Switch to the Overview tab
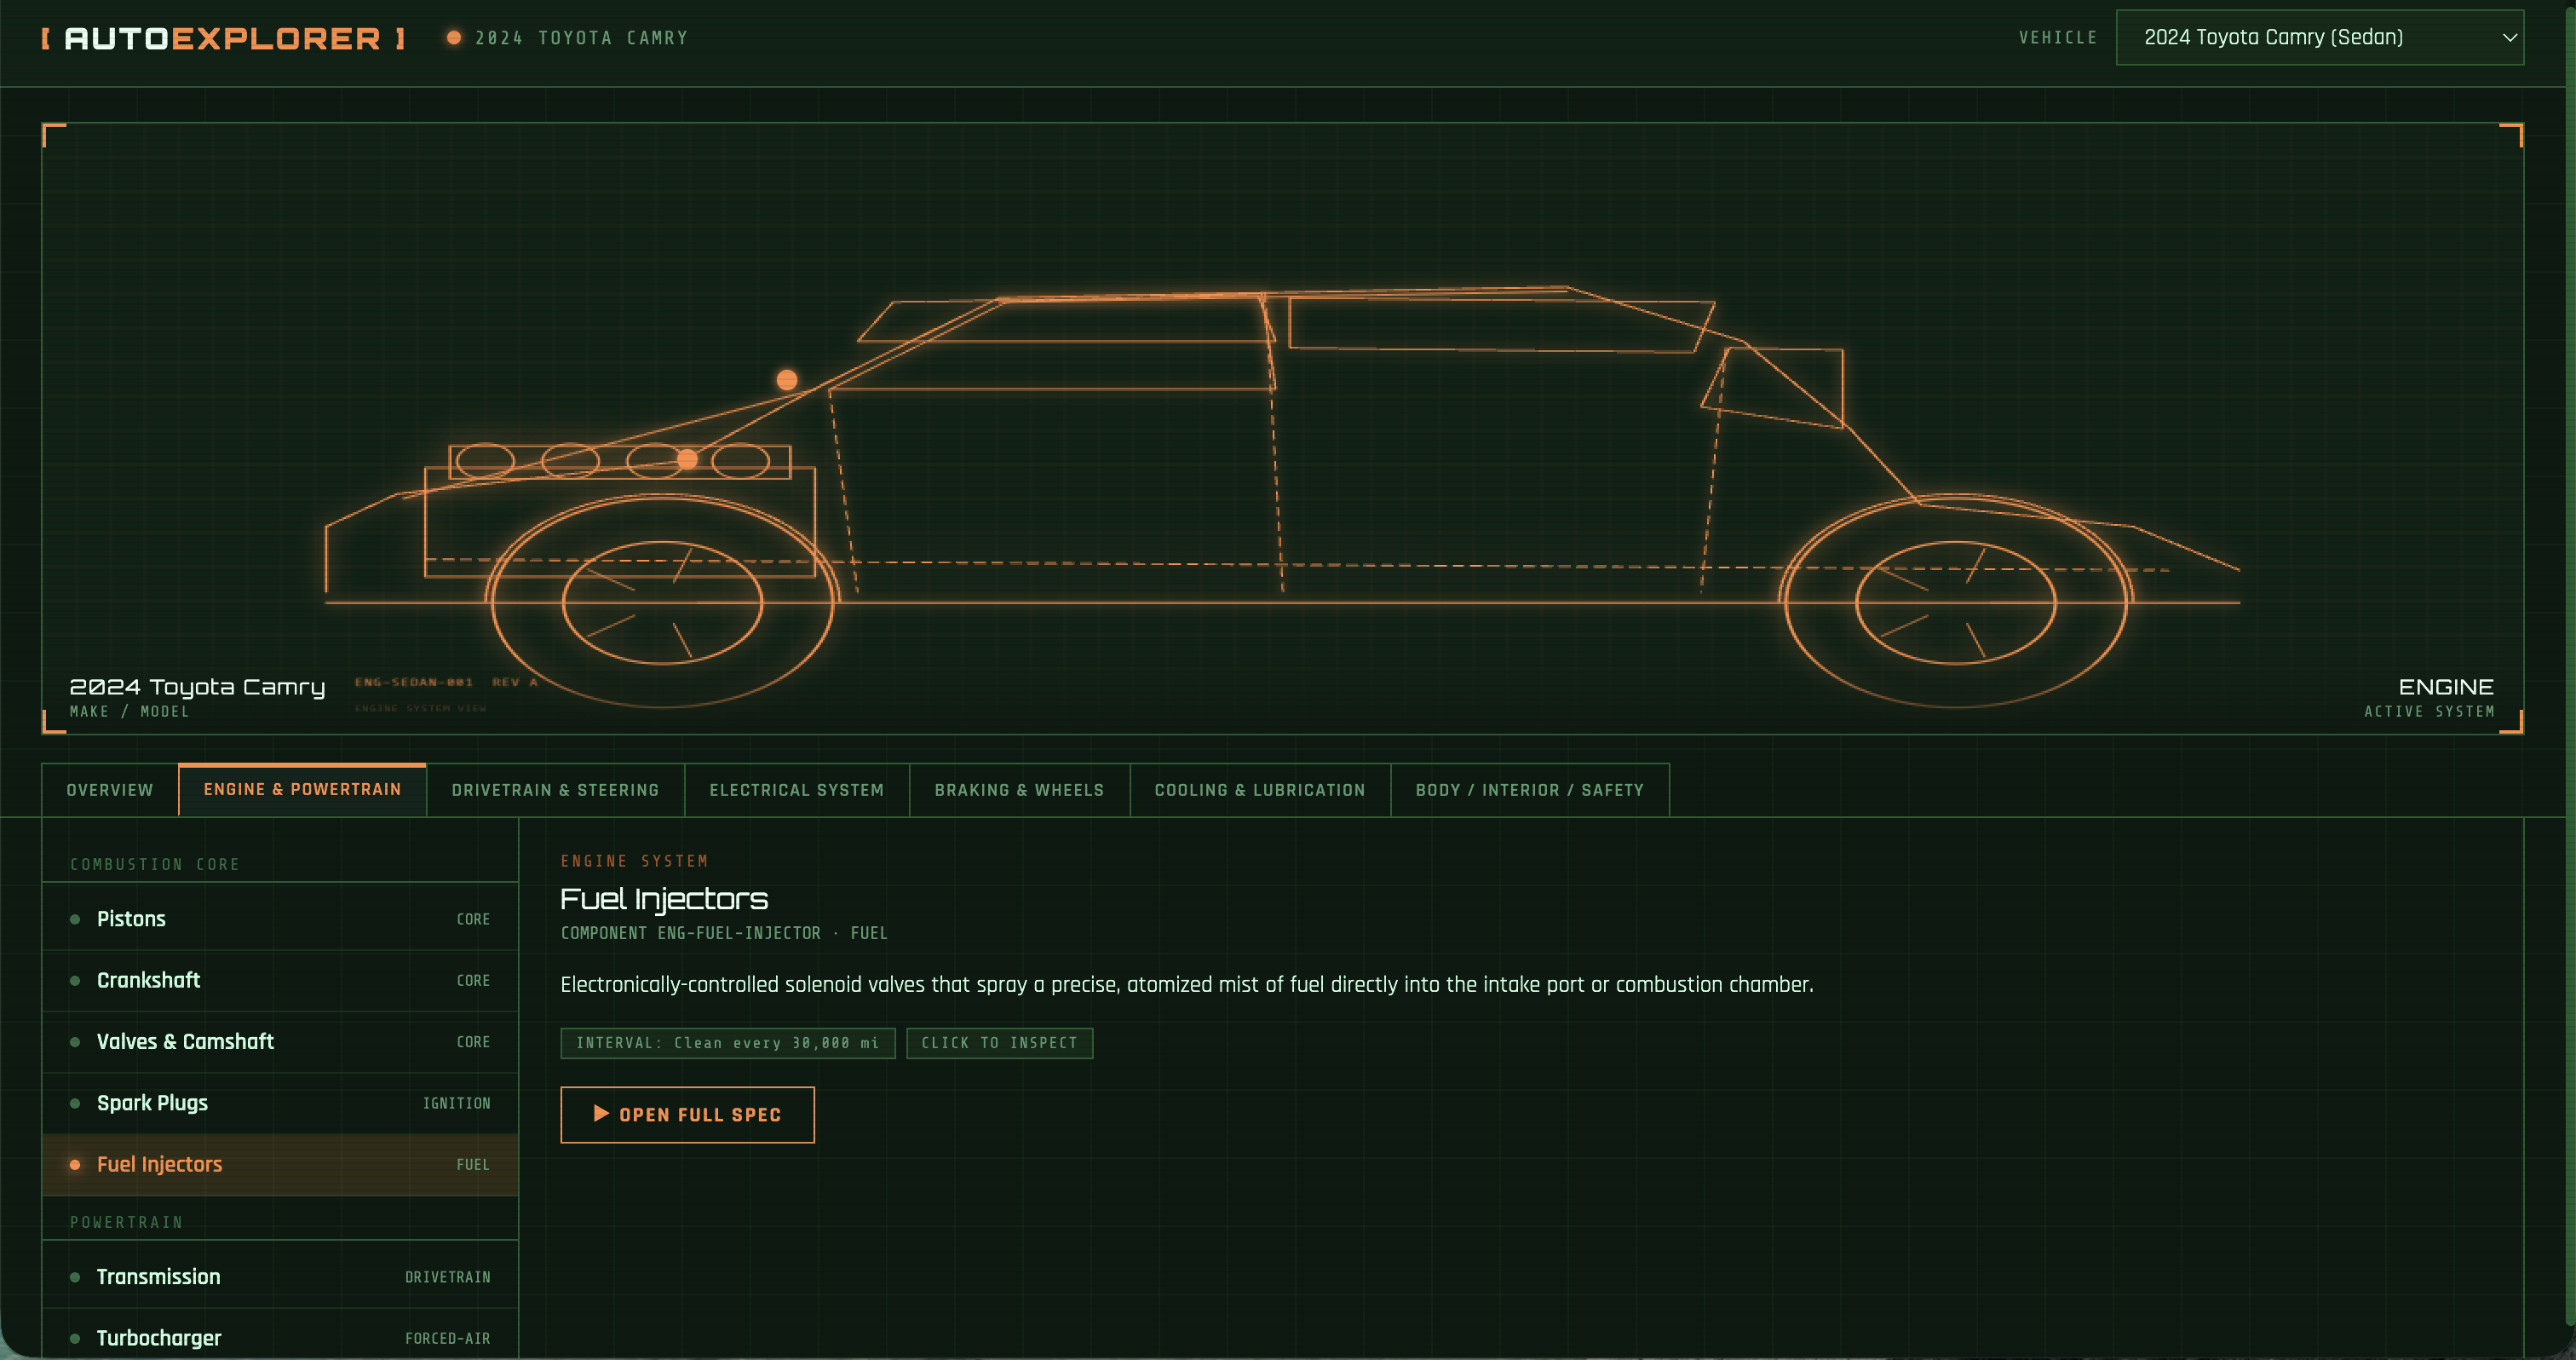 tap(110, 790)
